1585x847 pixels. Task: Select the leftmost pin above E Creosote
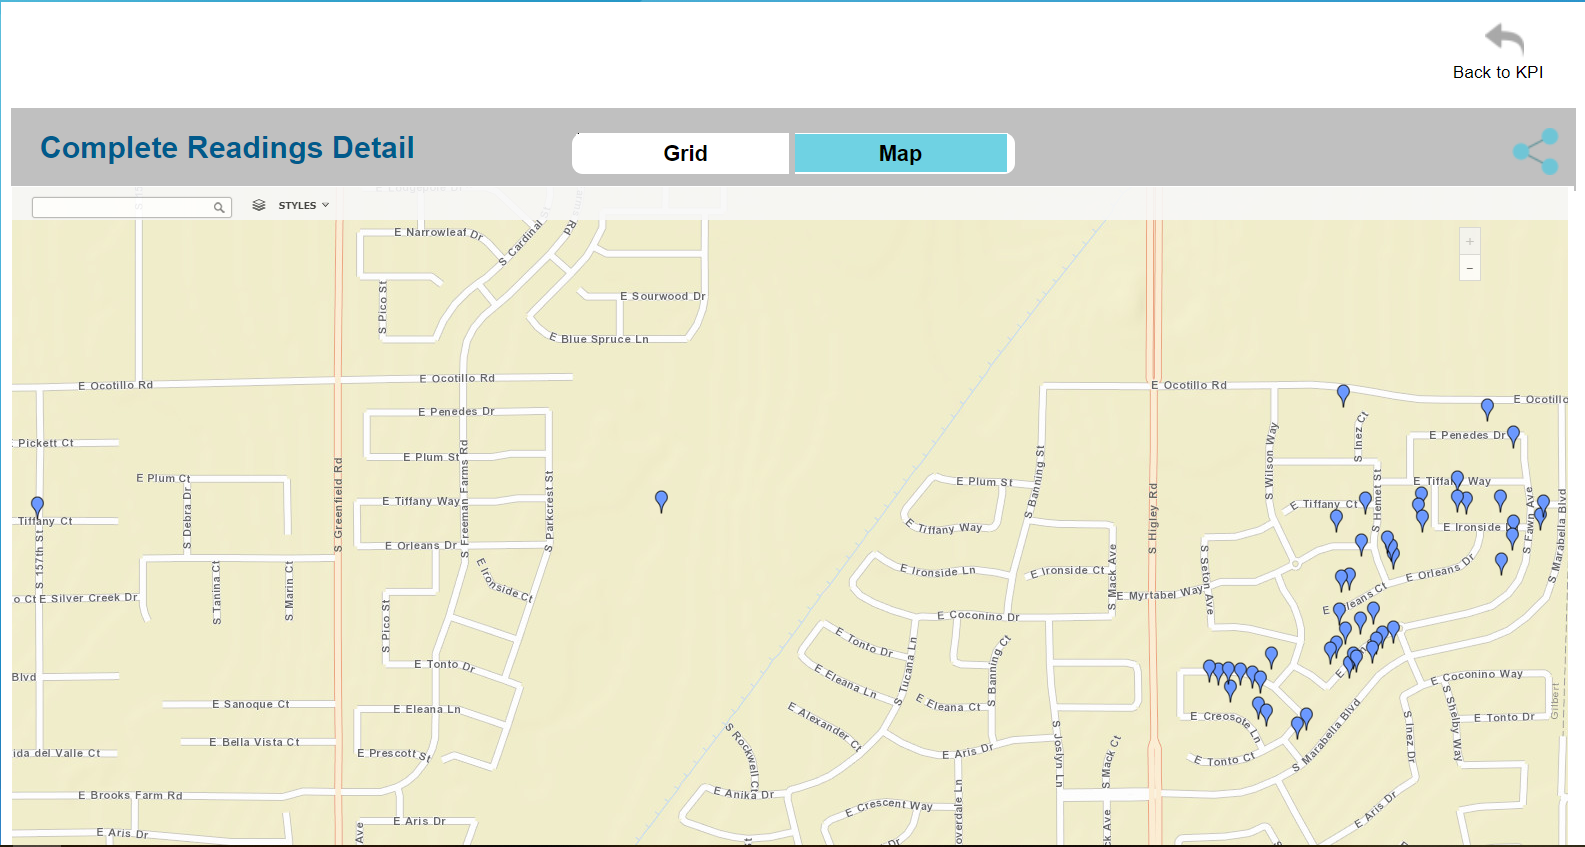tap(1209, 669)
